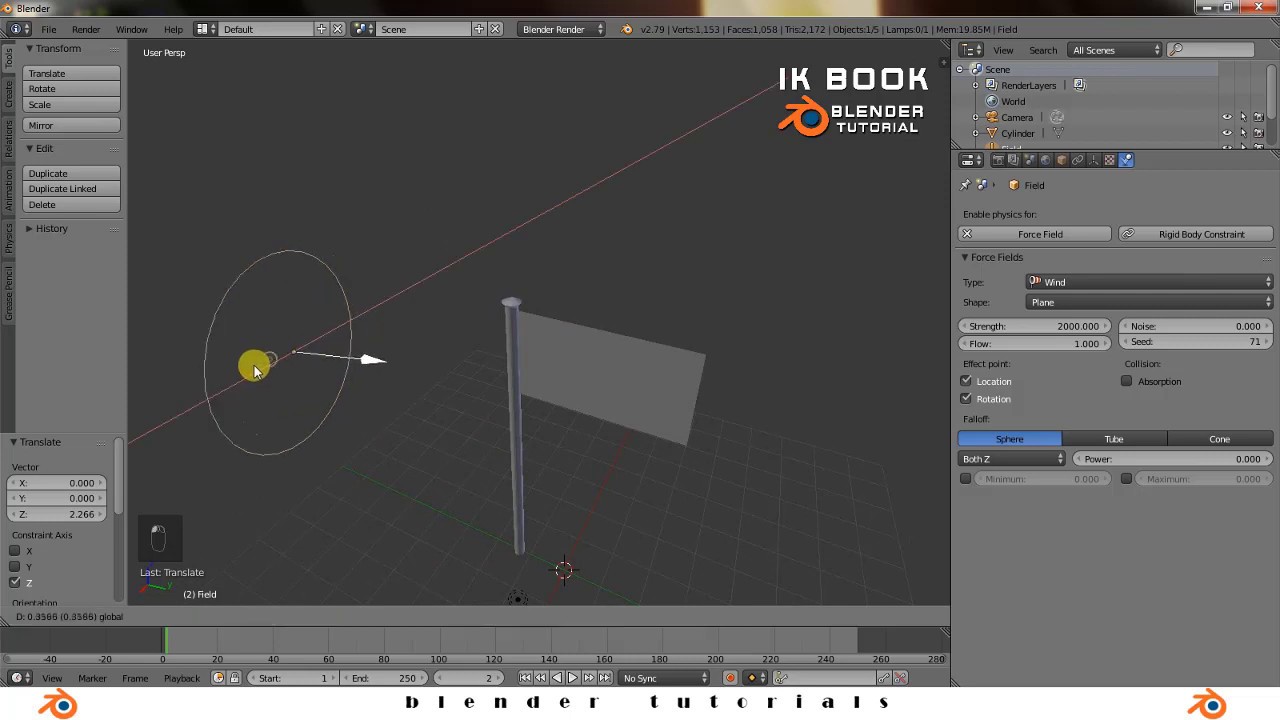Toggle Camera visibility eye in the outliner
The image size is (1280, 720).
1227,117
